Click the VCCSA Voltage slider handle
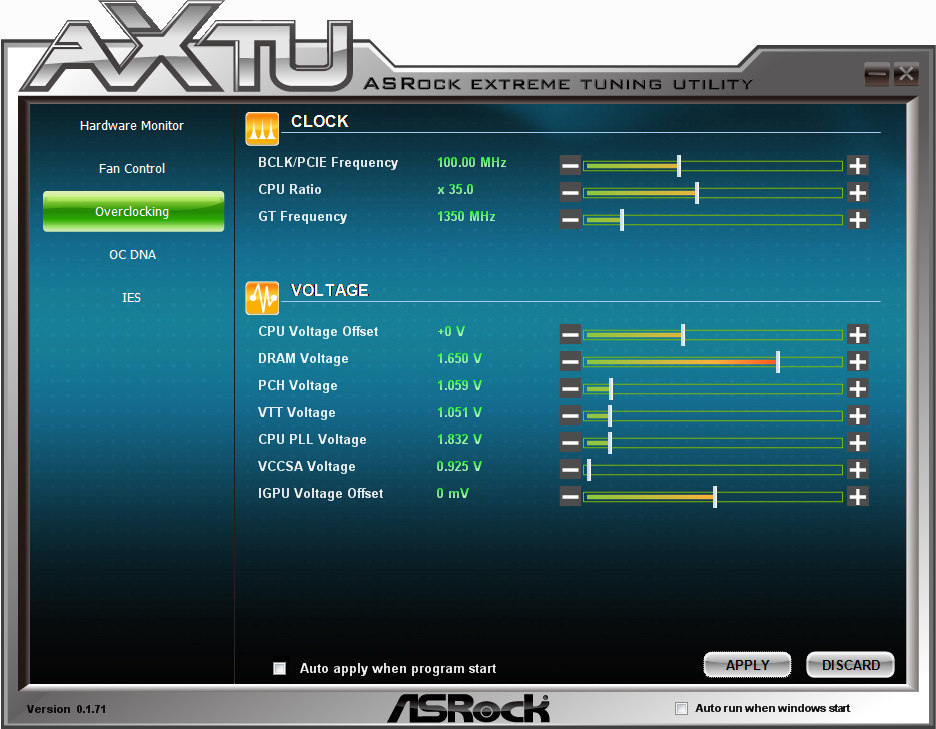 click(589, 469)
